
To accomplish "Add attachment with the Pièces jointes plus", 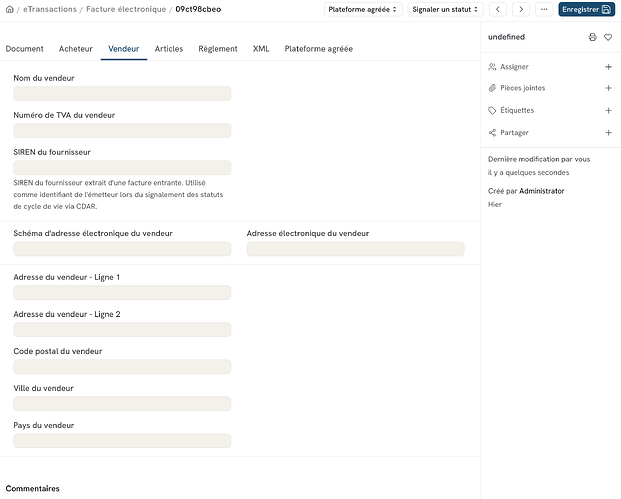I will coord(609,88).
